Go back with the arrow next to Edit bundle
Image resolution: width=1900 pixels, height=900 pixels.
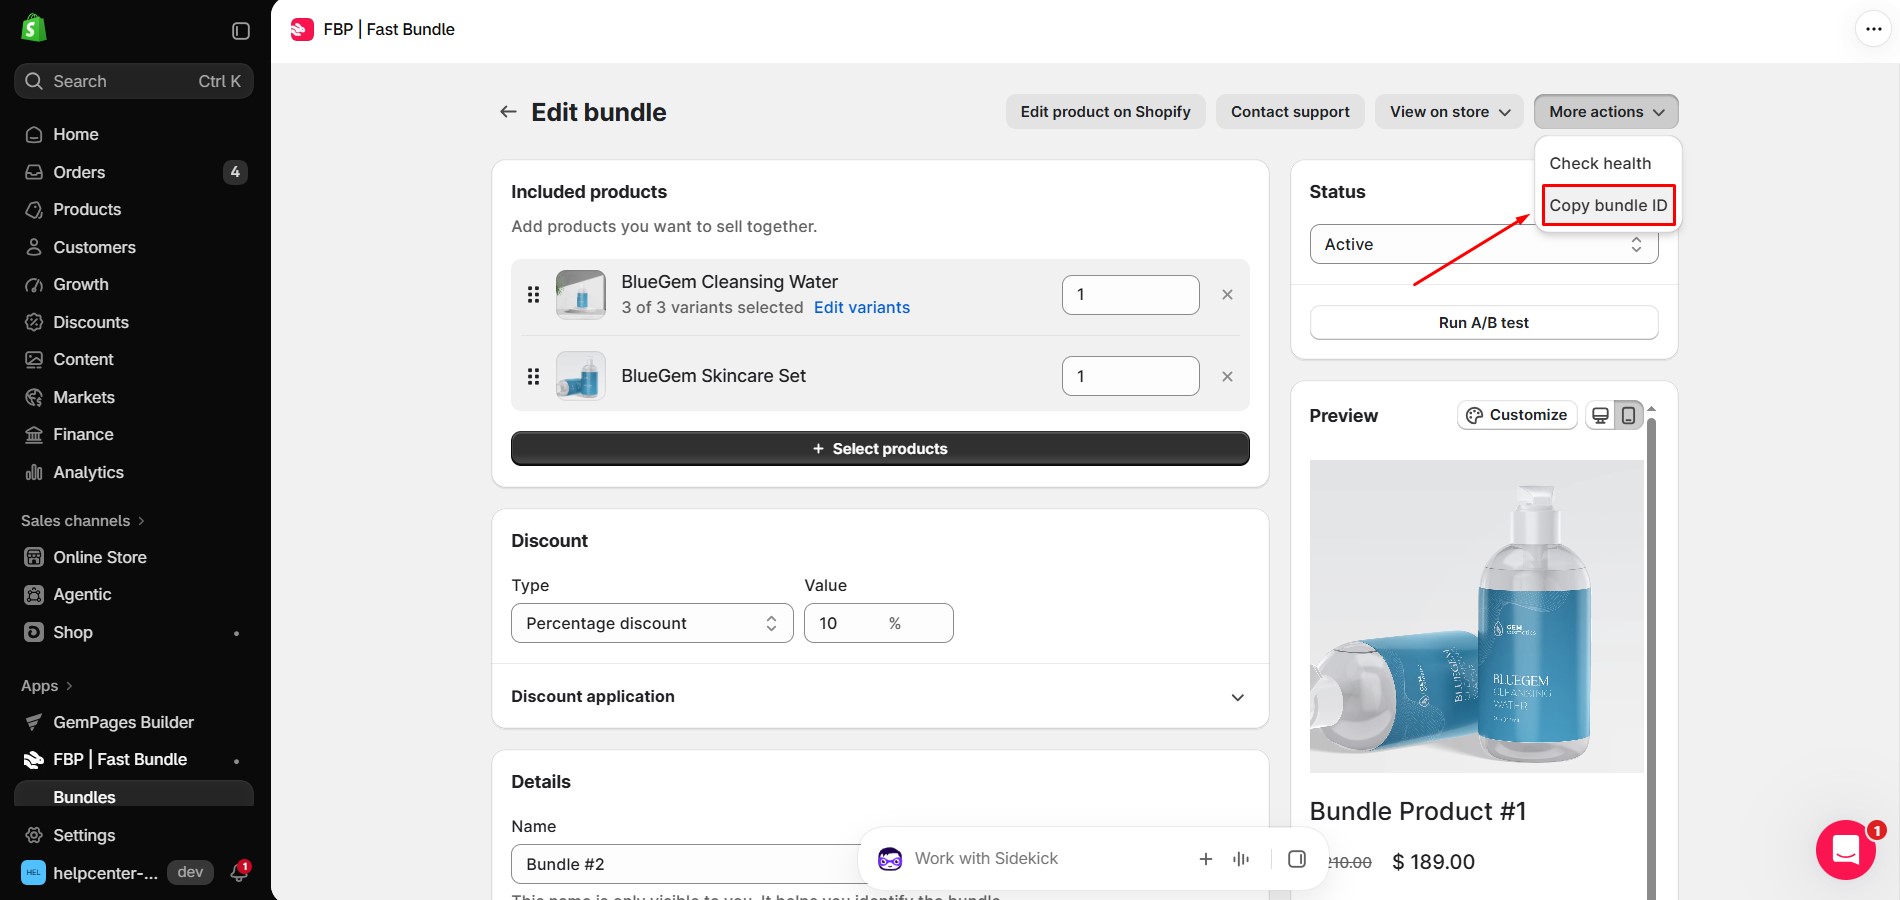click(508, 112)
